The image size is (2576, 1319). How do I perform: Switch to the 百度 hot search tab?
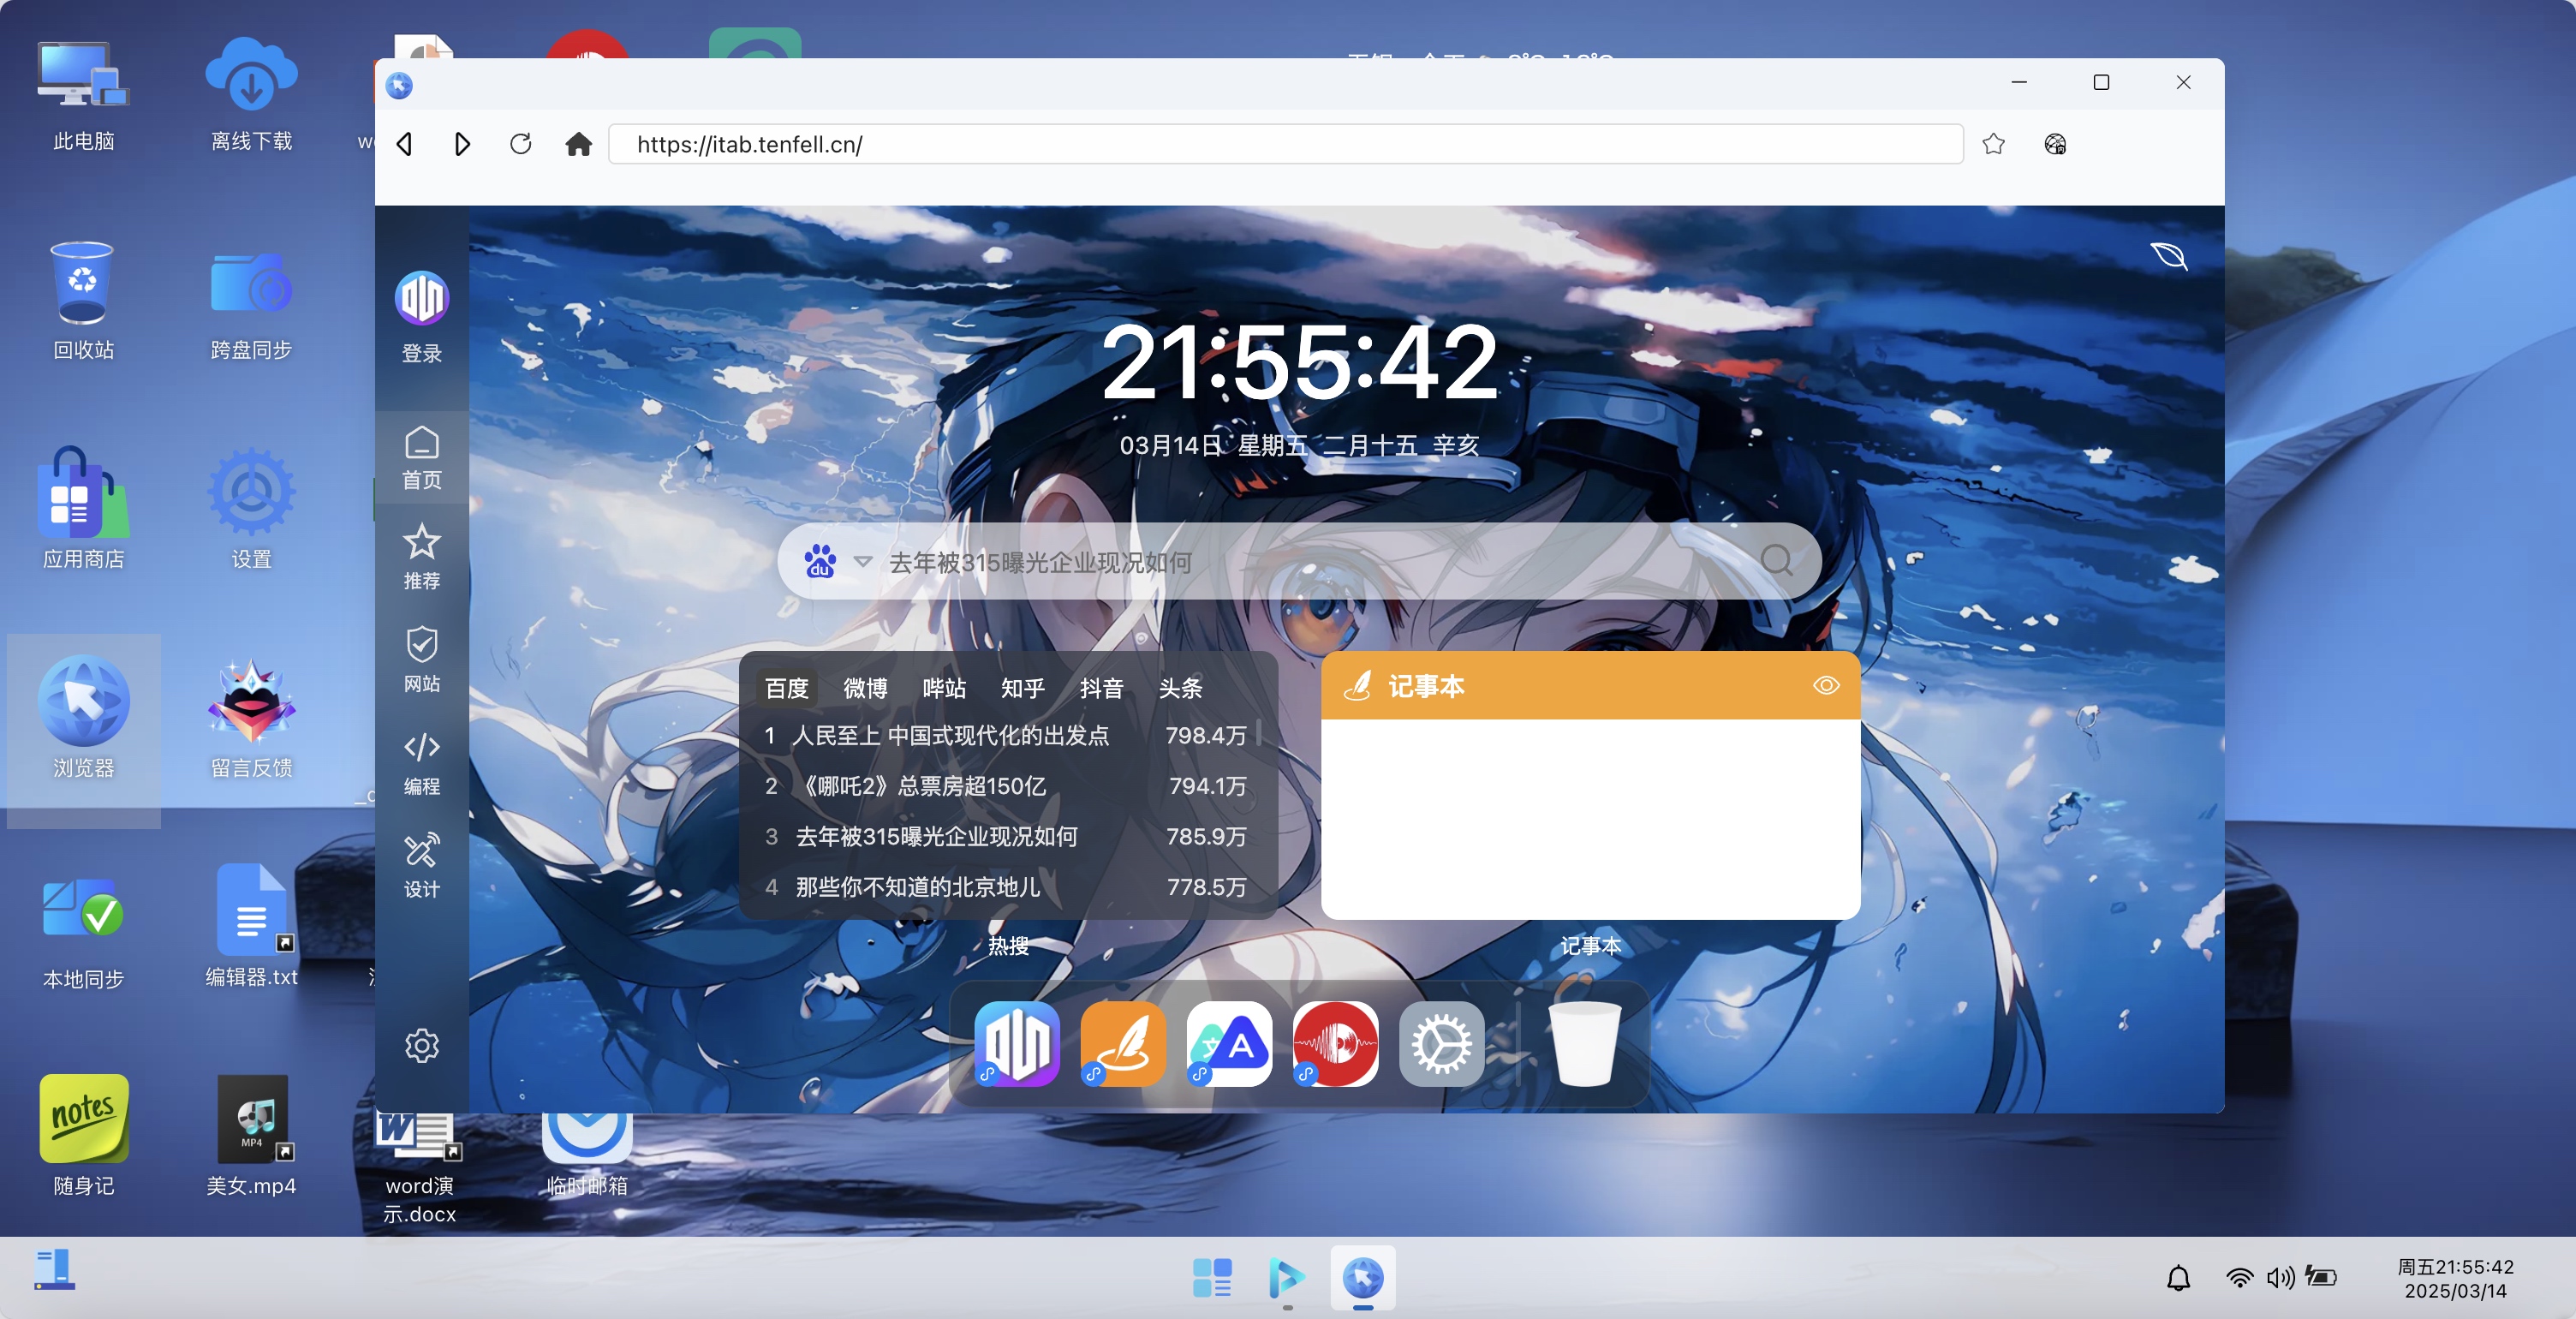click(786, 688)
